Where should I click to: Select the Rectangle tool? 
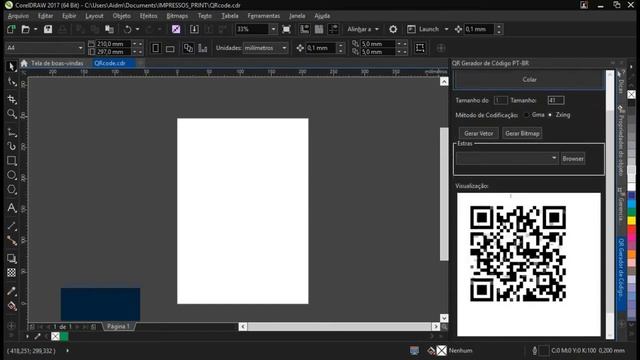click(x=11, y=161)
